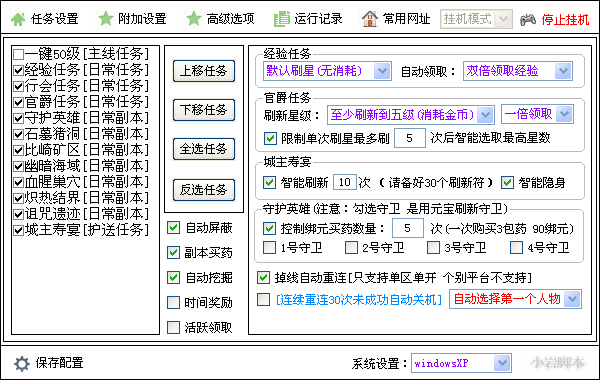Click the 下移任务 button
Screen dimensions: 600x380
pyautogui.click(x=204, y=110)
